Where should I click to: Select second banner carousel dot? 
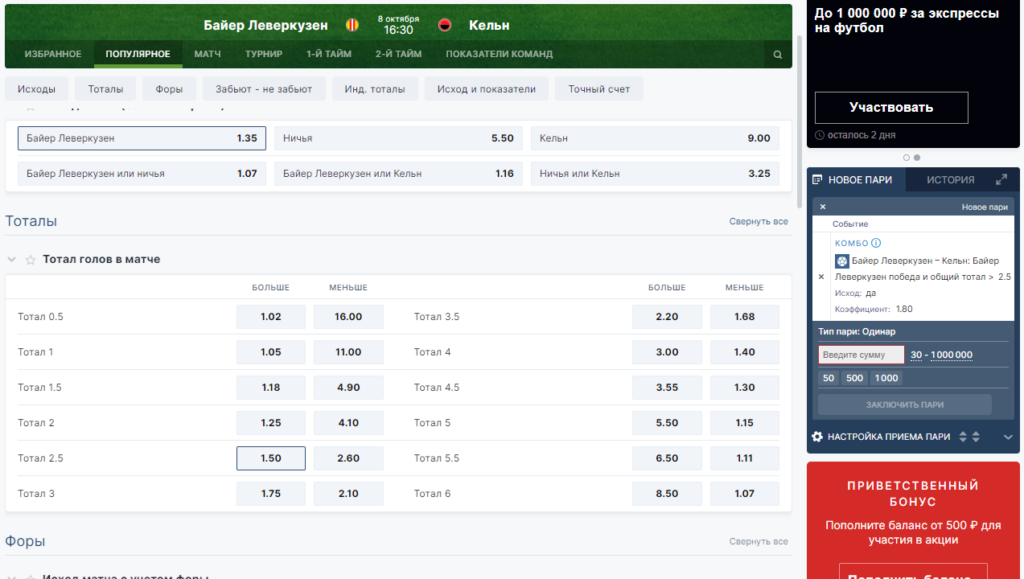coord(917,158)
